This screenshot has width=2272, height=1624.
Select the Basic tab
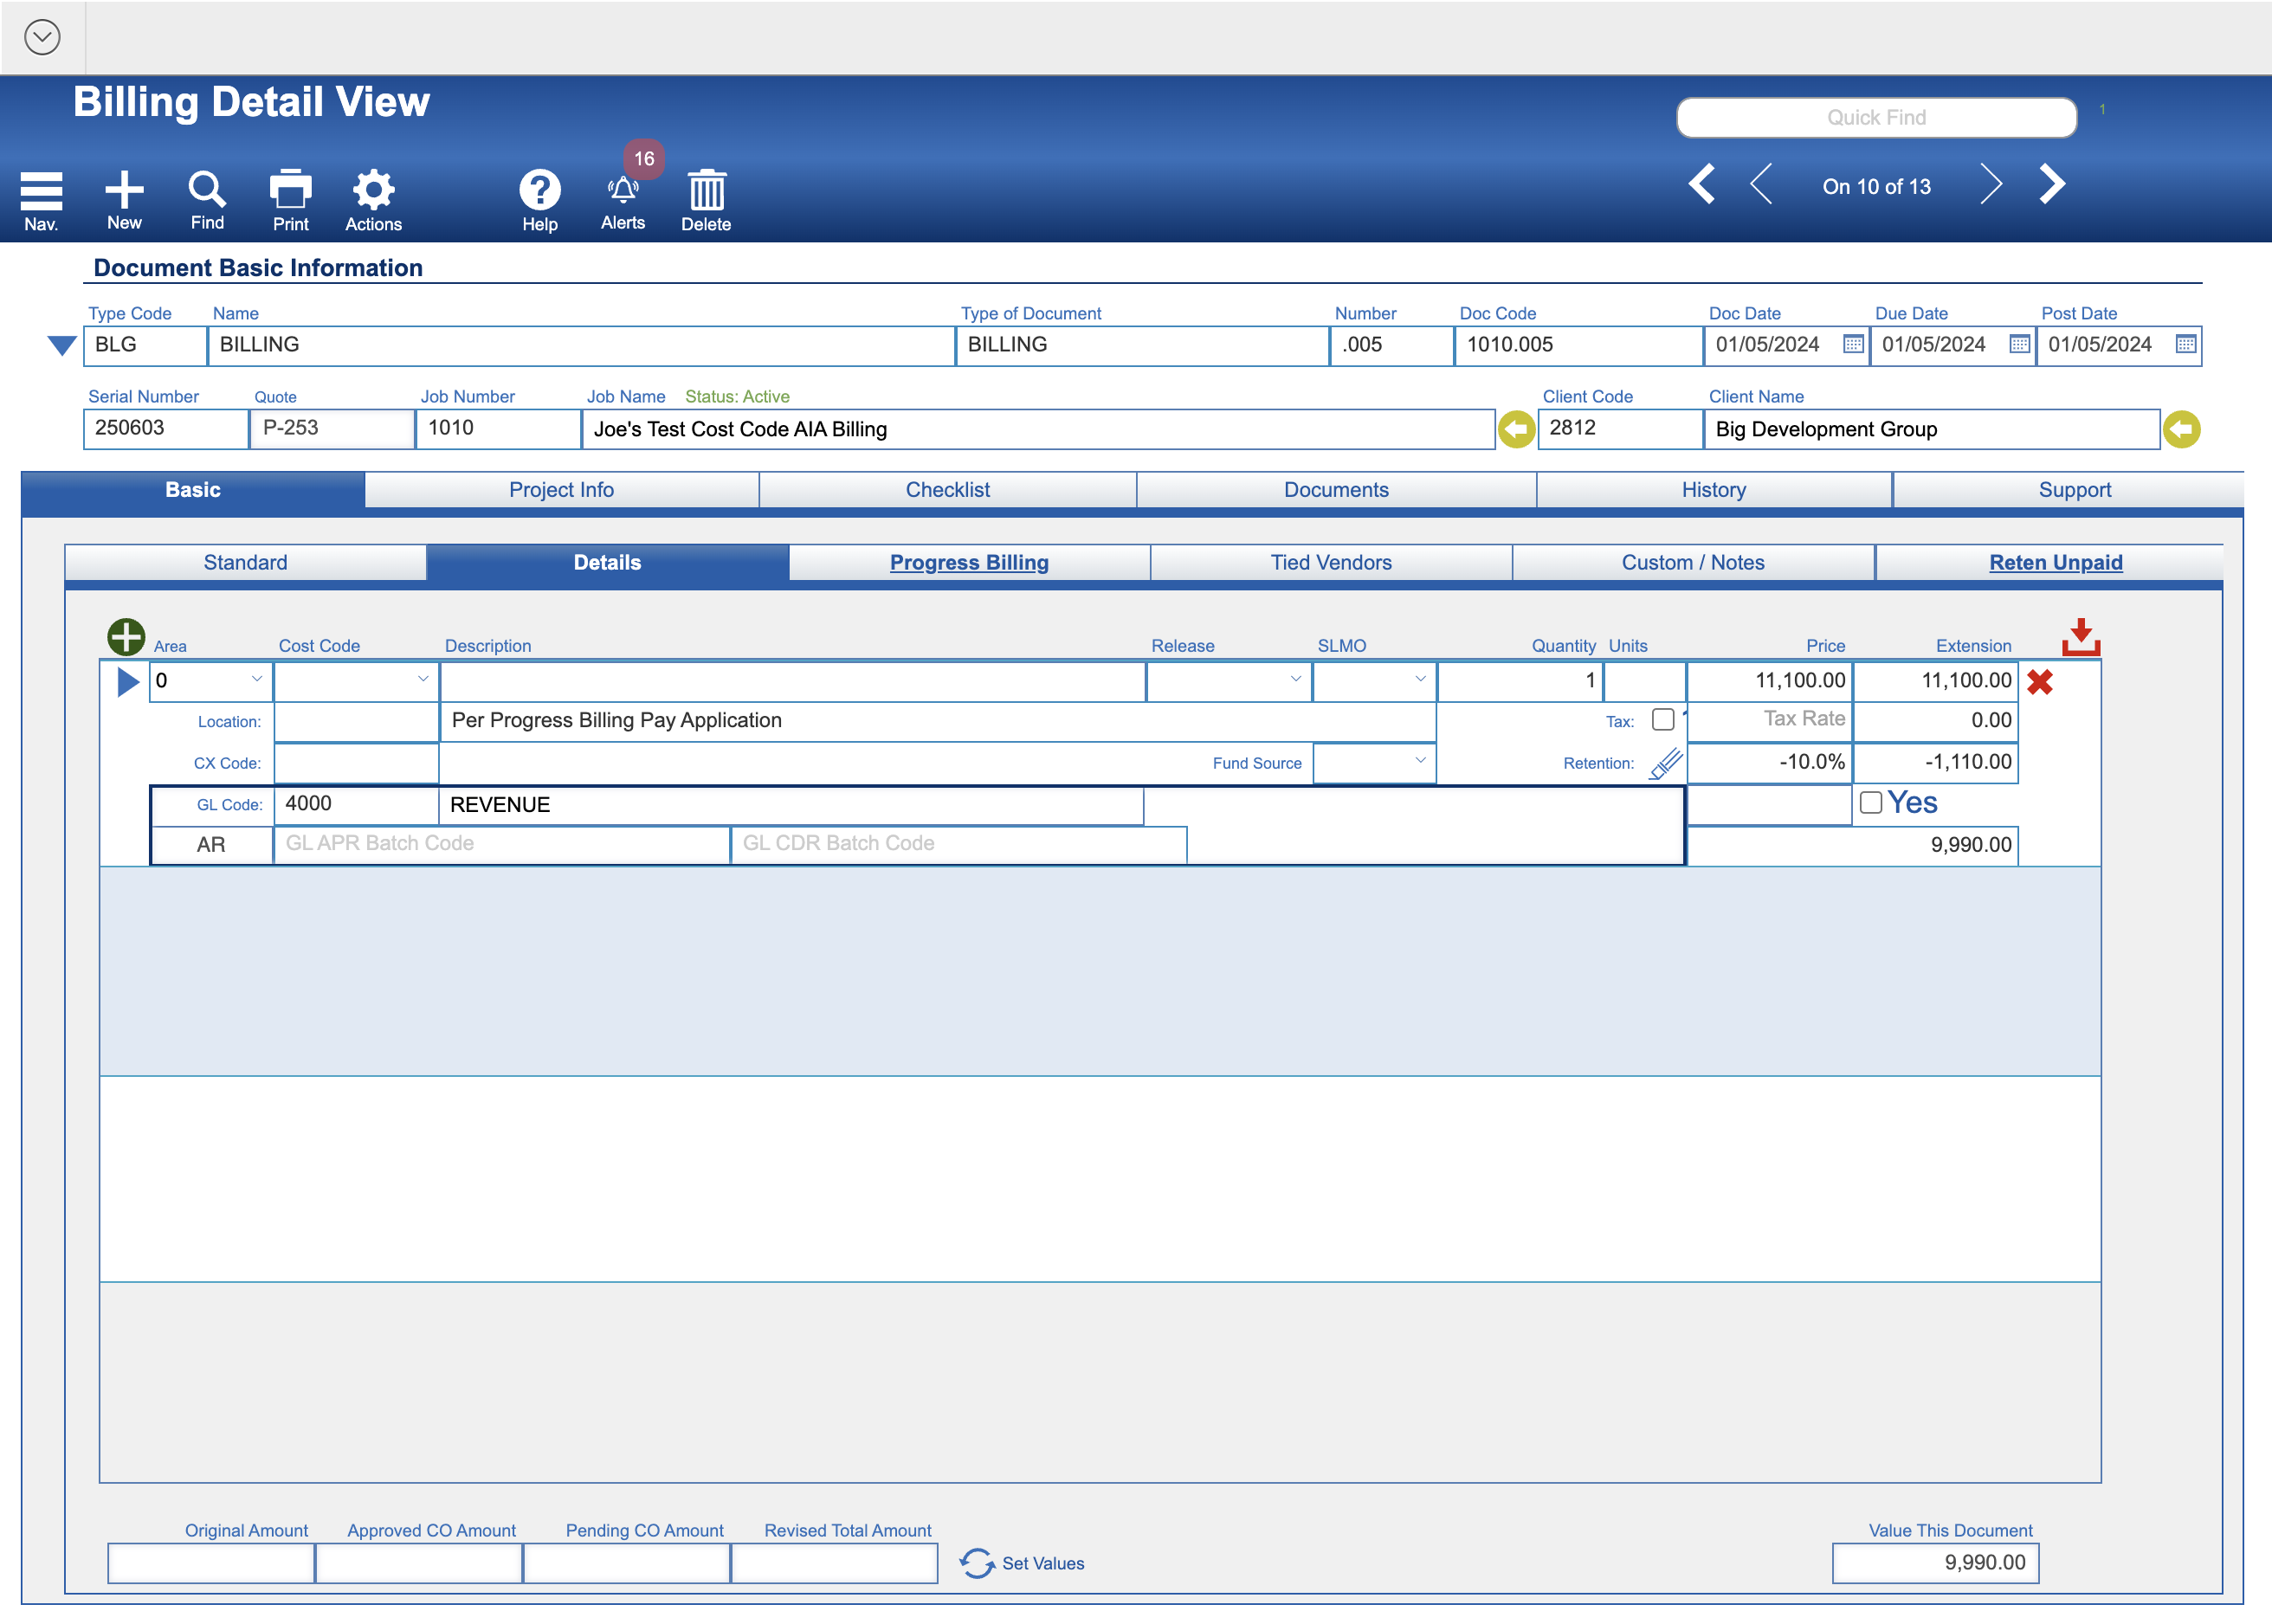(x=193, y=490)
